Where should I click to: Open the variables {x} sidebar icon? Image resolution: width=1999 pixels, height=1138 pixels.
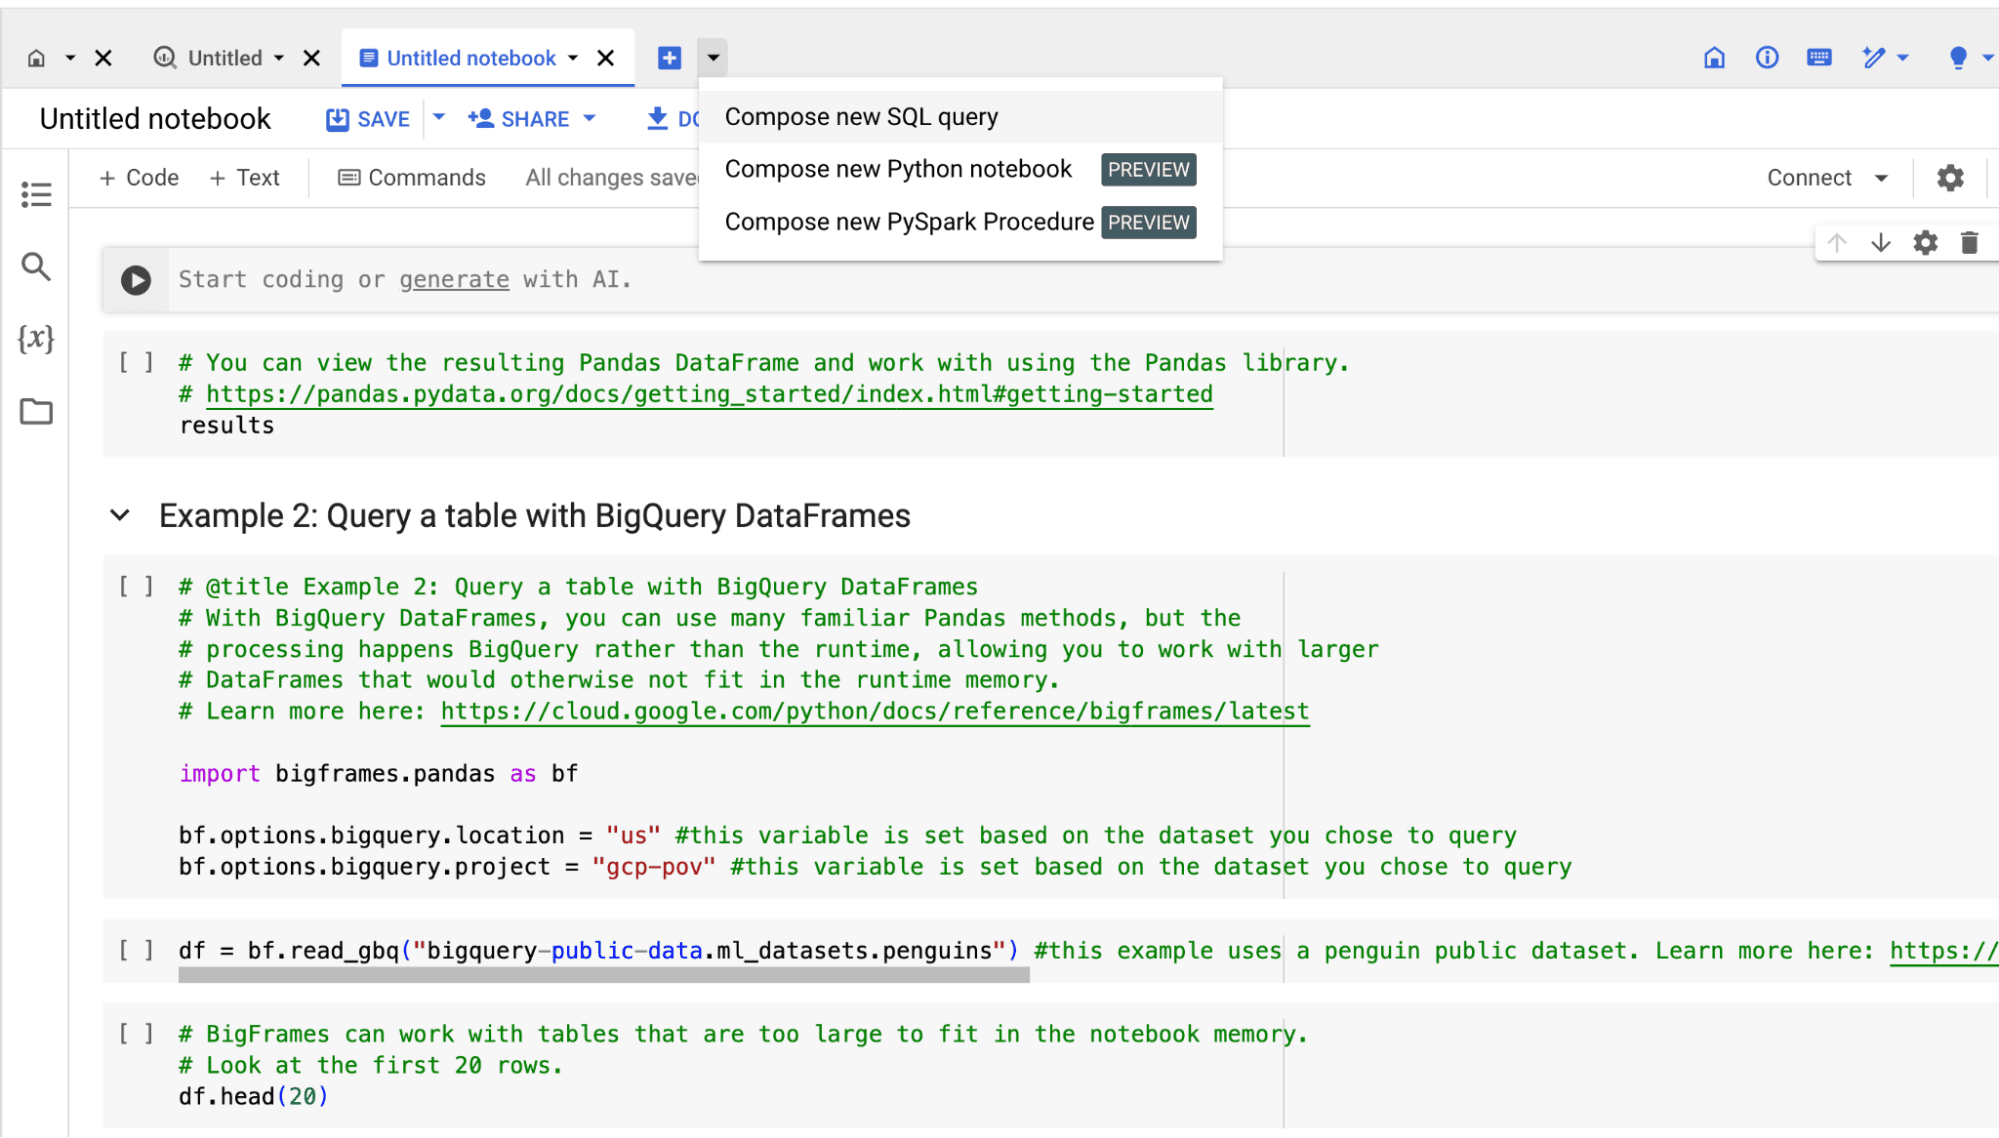36,339
